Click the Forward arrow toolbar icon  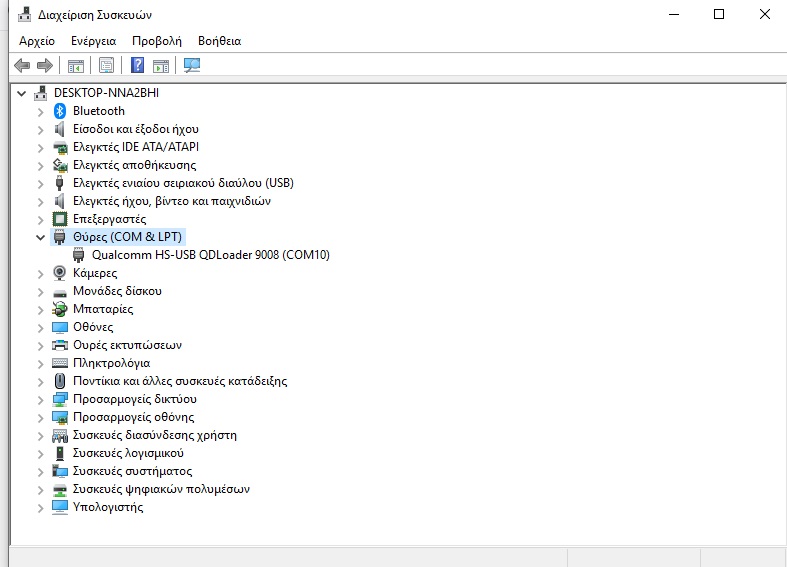tap(44, 66)
